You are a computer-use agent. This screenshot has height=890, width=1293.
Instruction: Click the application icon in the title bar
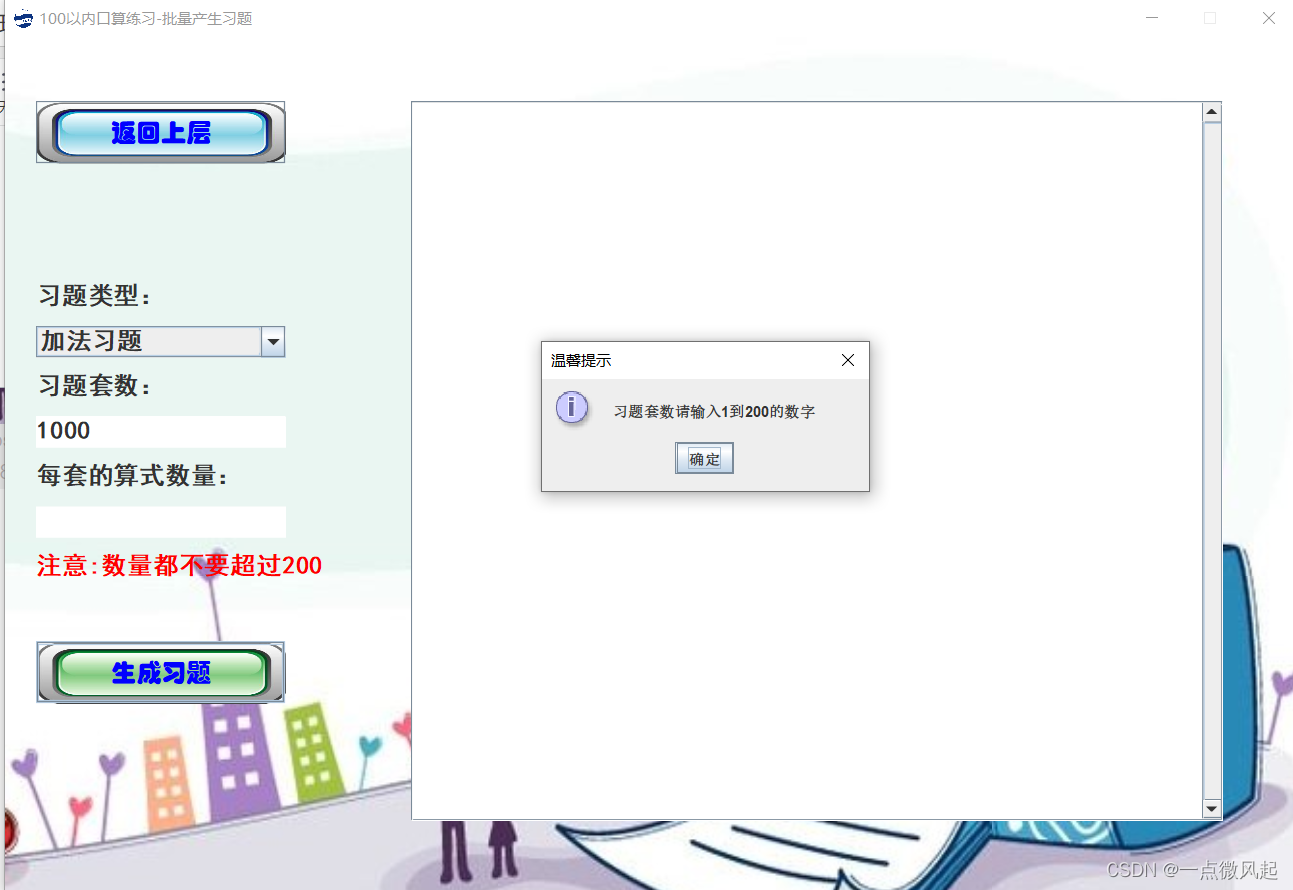coord(22,18)
